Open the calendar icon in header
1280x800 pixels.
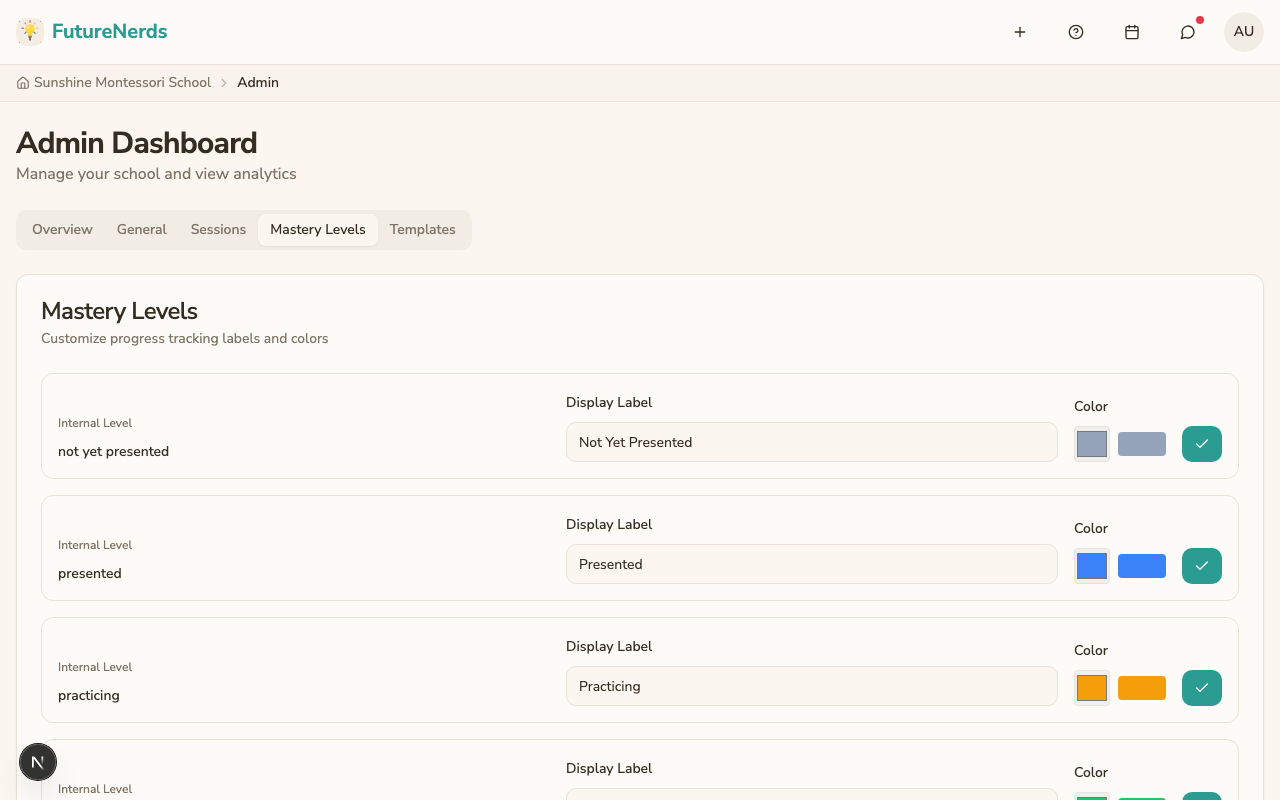tap(1132, 32)
